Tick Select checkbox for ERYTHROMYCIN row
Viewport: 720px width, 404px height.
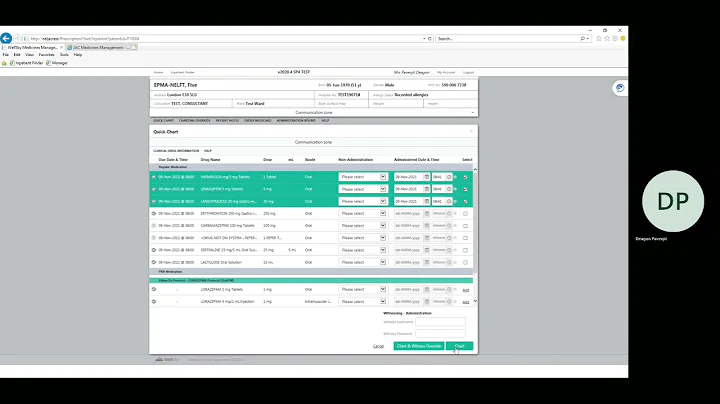(466, 213)
